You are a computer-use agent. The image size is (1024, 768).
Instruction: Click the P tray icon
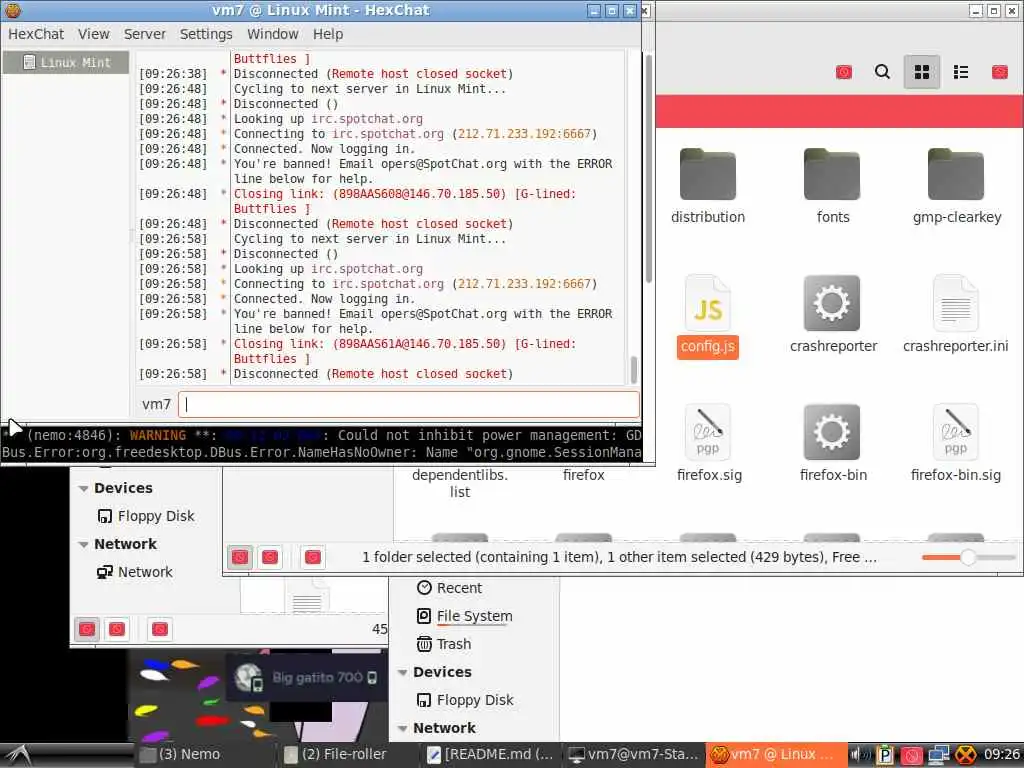click(x=885, y=755)
